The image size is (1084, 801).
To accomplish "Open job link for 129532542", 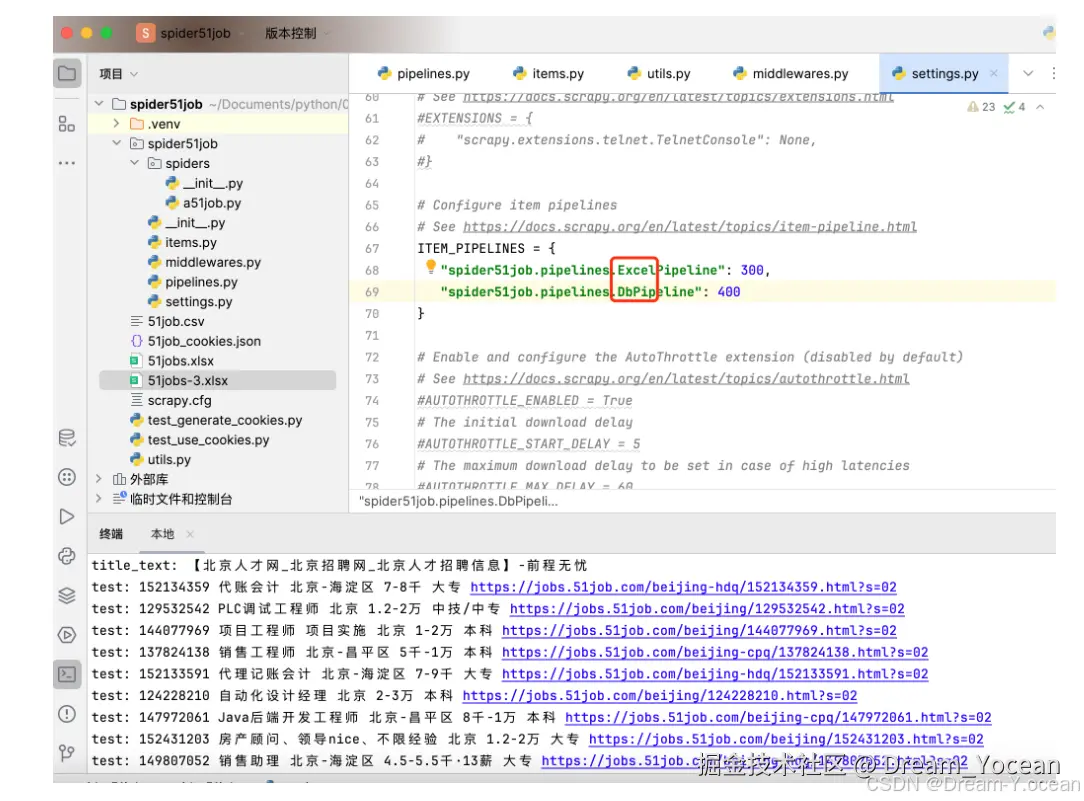I will [x=707, y=608].
